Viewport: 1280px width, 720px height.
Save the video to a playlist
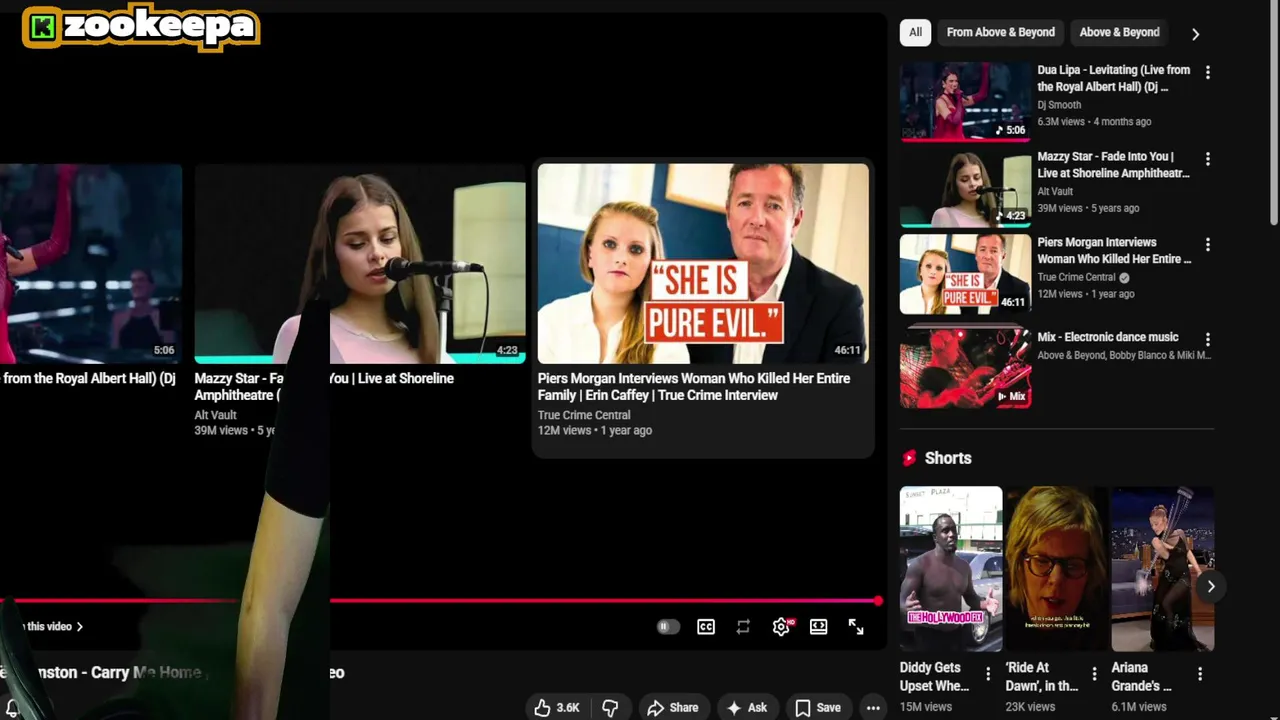[818, 708]
